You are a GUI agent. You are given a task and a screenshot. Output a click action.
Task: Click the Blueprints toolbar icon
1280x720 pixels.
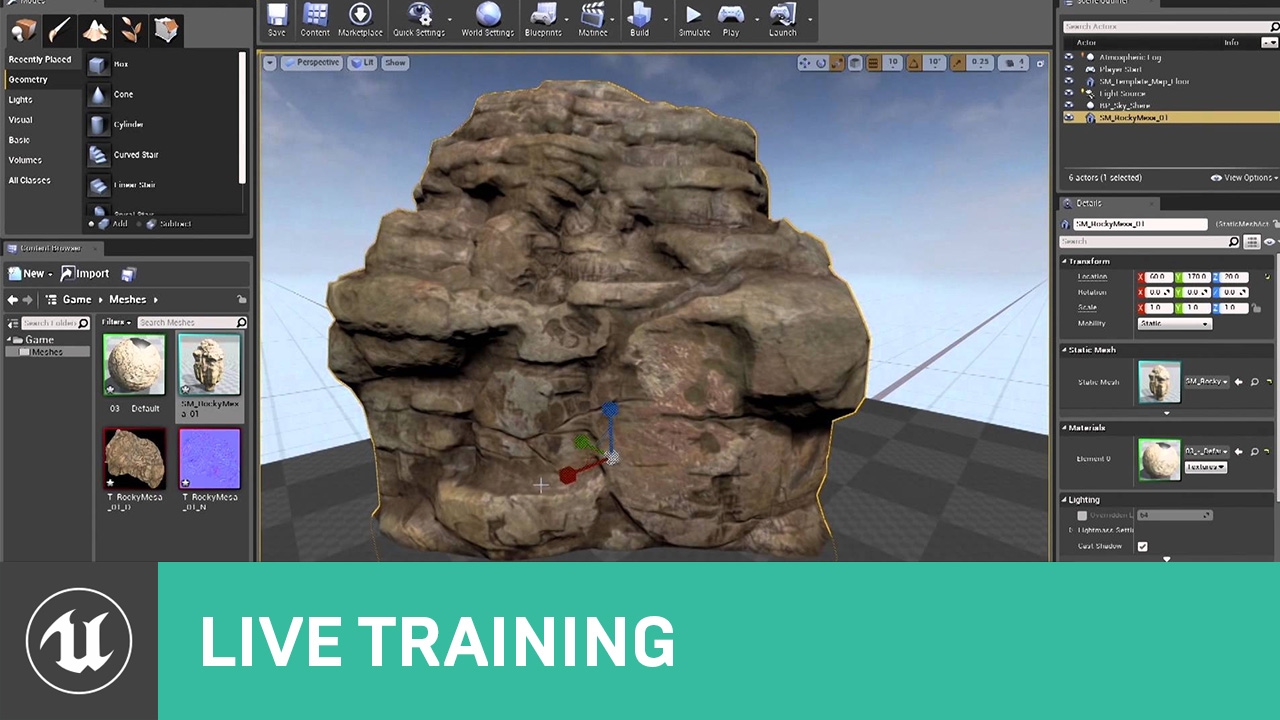click(x=543, y=19)
